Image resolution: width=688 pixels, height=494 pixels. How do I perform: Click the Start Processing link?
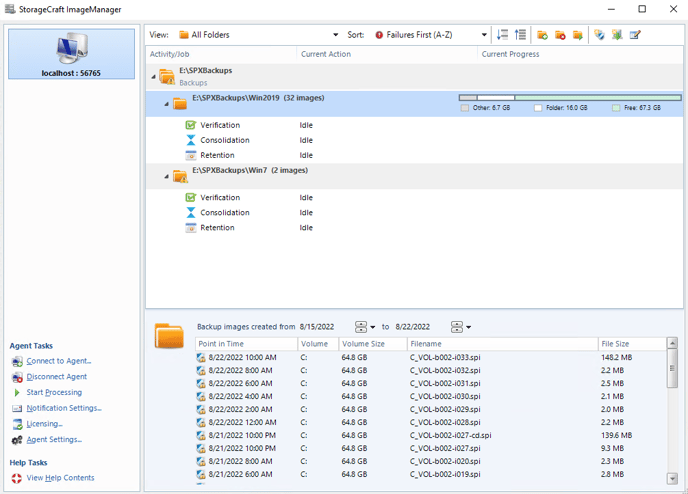pos(56,392)
